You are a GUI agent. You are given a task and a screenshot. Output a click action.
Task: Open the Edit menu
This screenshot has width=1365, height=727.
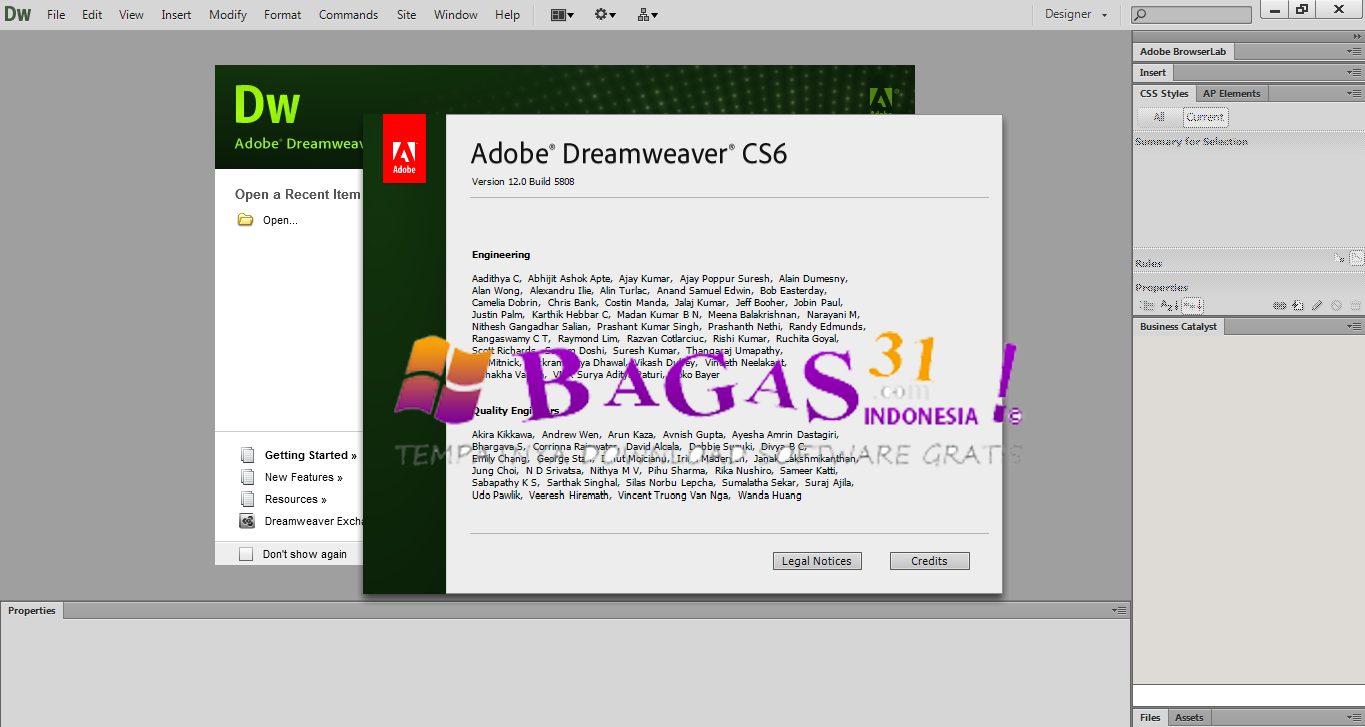click(92, 15)
